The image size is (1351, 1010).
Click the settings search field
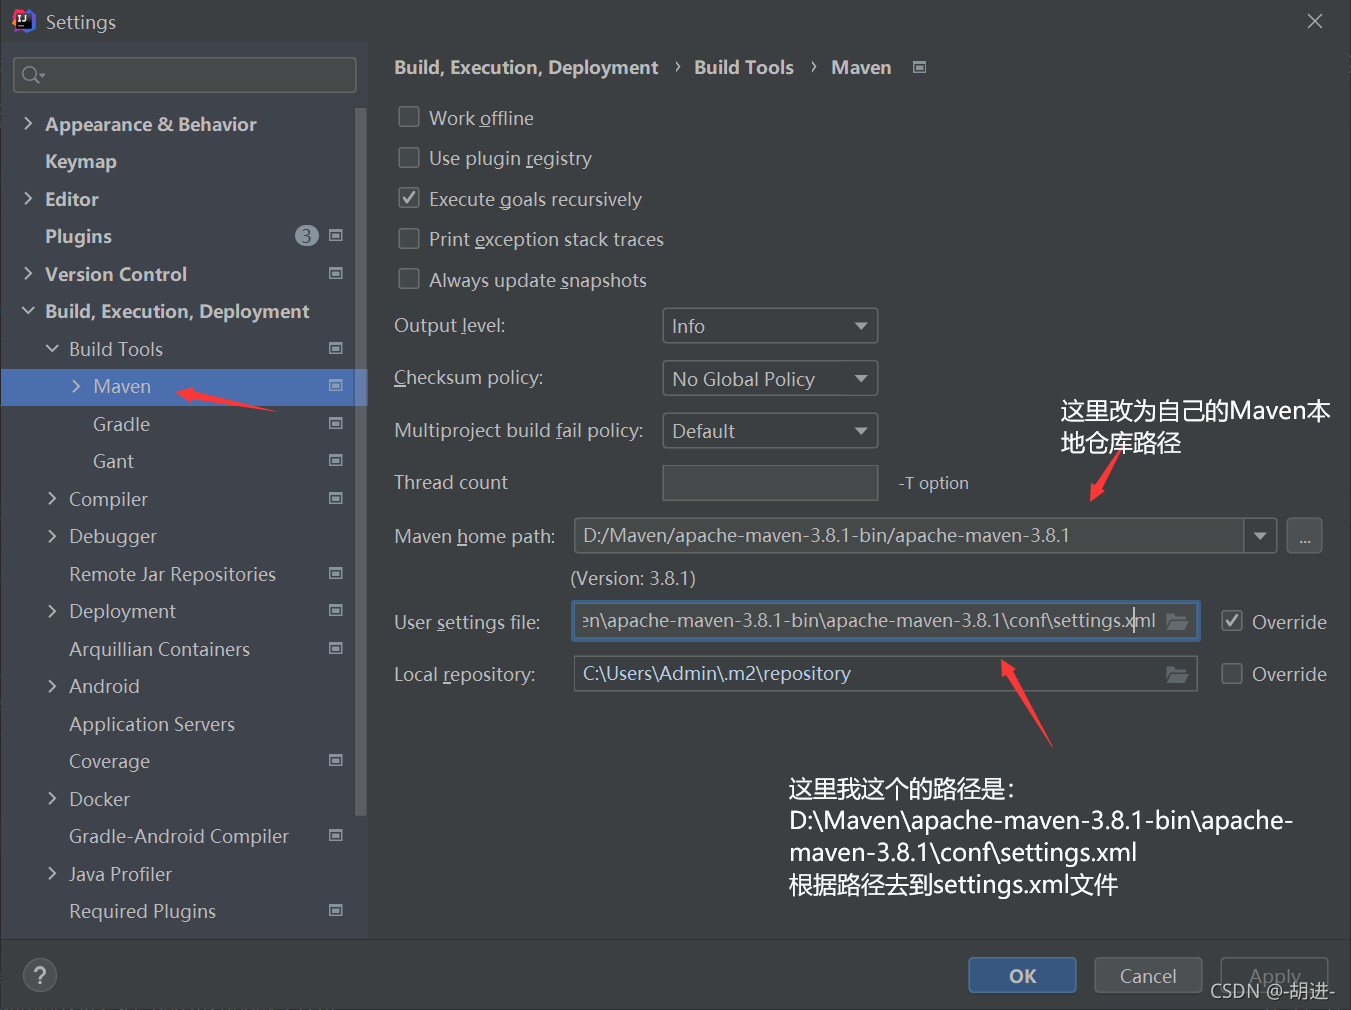coord(185,75)
